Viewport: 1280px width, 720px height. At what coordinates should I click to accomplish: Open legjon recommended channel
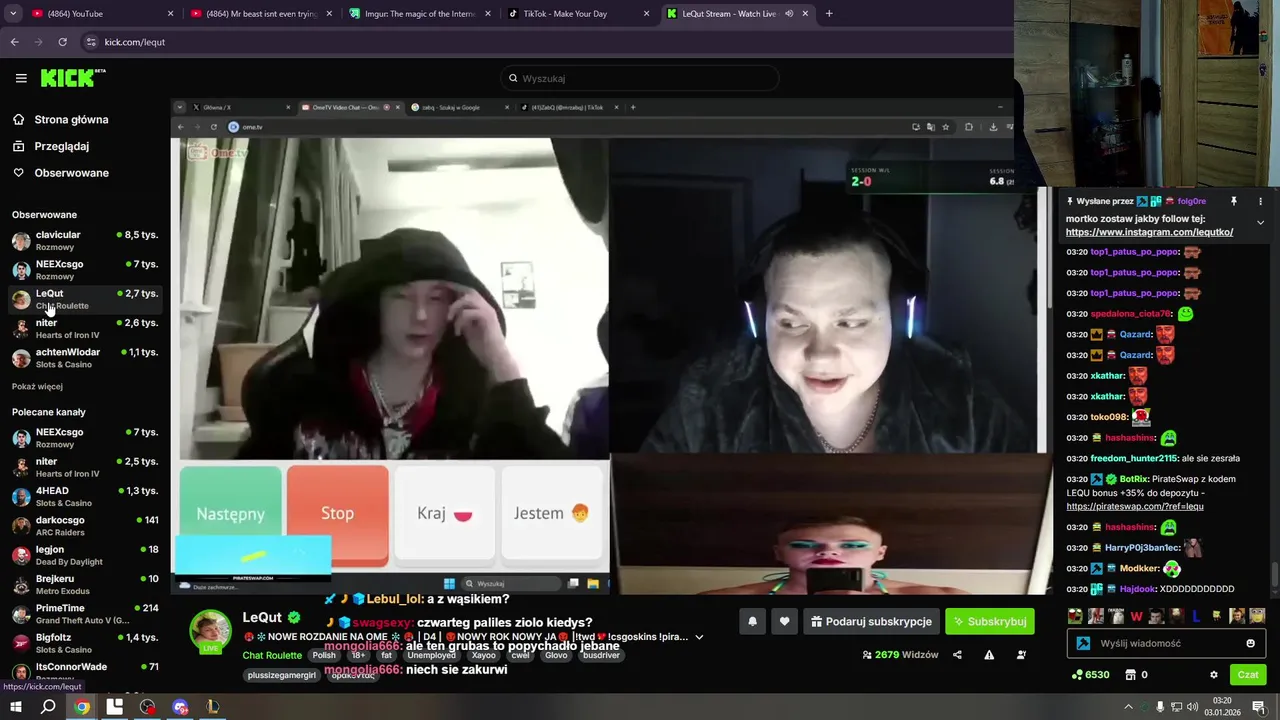pos(85,555)
